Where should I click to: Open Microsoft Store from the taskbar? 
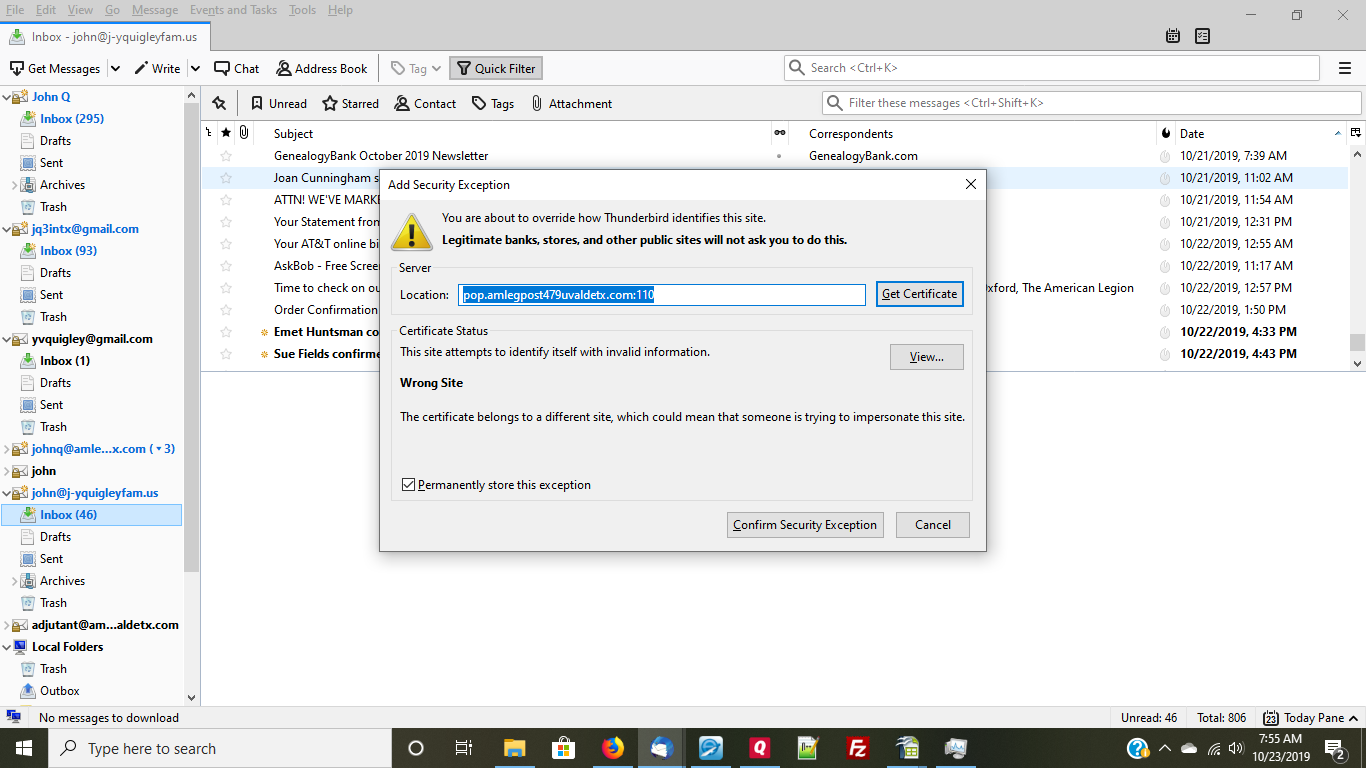click(564, 748)
